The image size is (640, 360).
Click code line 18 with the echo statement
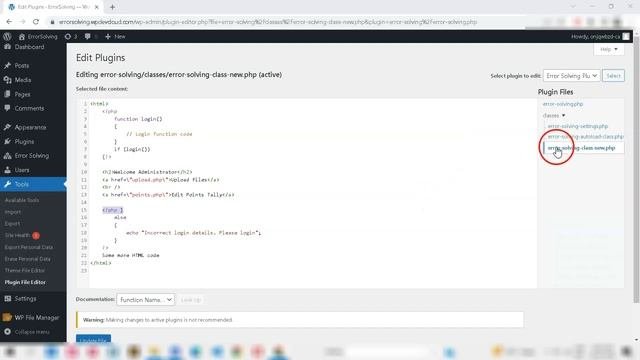(x=193, y=233)
